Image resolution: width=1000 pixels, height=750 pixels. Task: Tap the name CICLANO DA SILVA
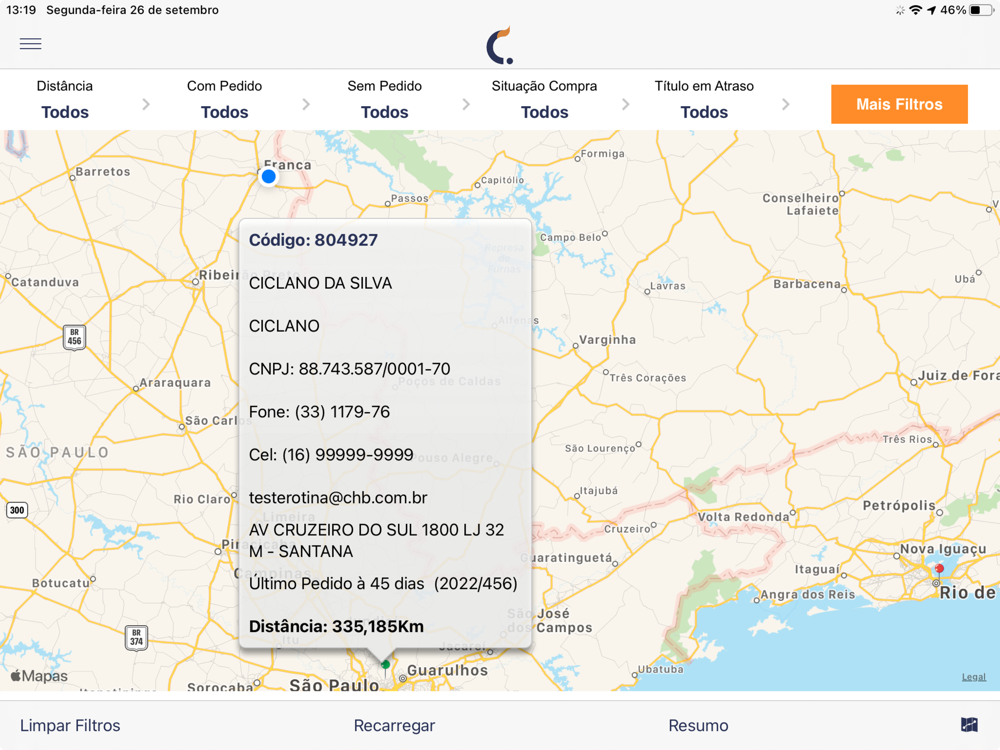(320, 283)
